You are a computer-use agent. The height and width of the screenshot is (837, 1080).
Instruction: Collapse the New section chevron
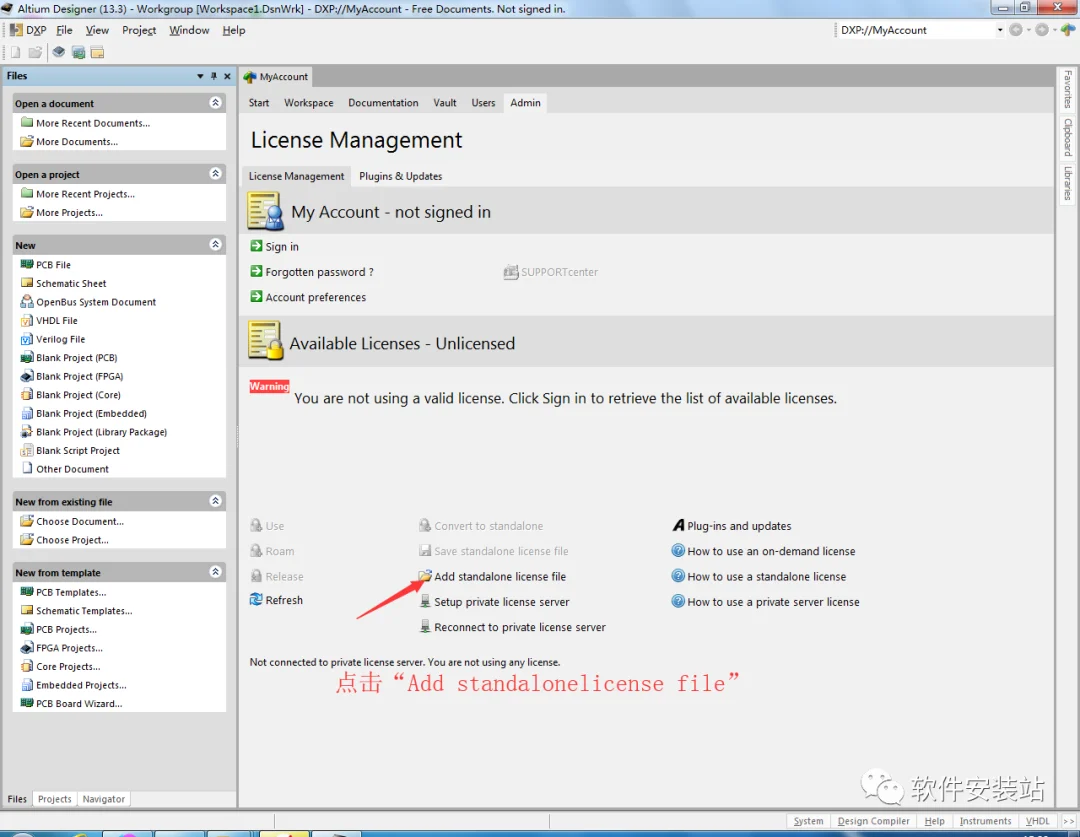coord(216,245)
